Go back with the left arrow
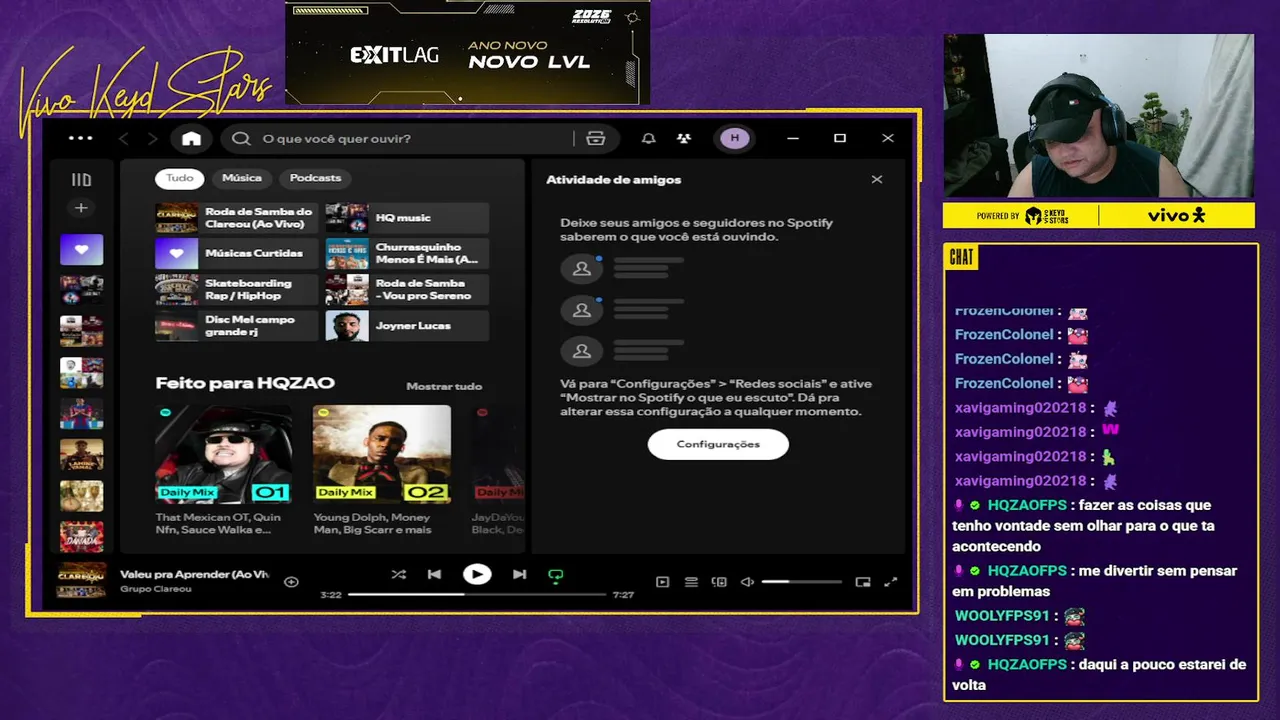The image size is (1280, 720). (x=124, y=138)
